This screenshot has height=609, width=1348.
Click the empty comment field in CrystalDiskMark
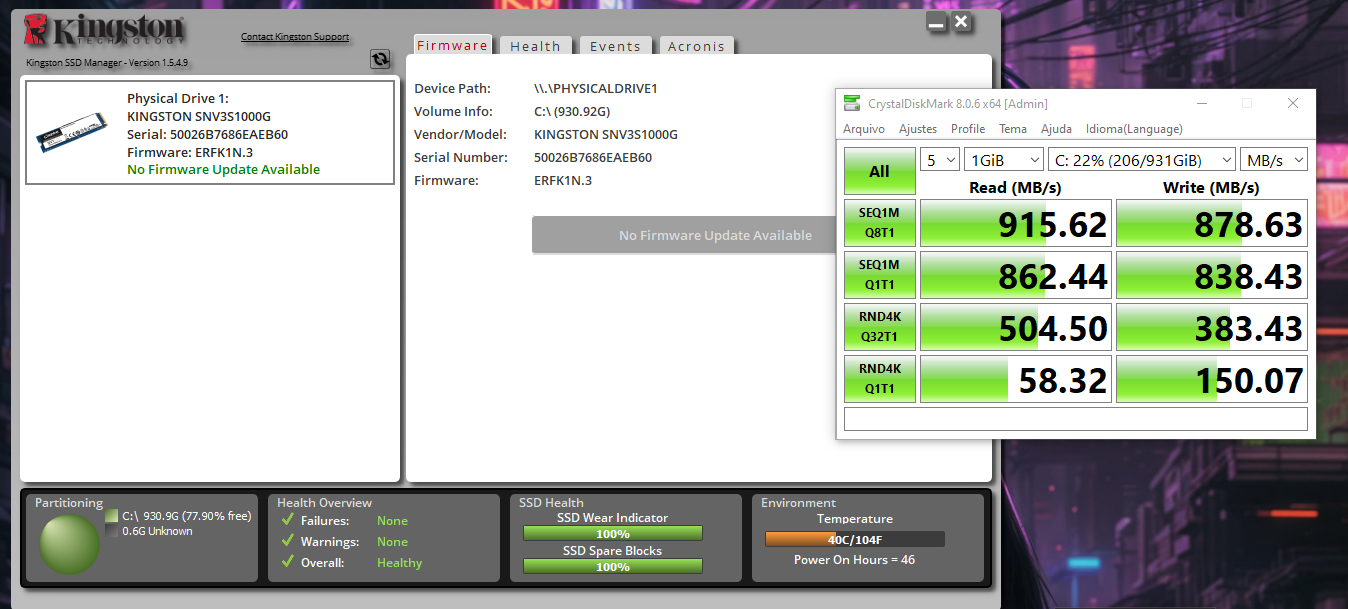[1076, 419]
